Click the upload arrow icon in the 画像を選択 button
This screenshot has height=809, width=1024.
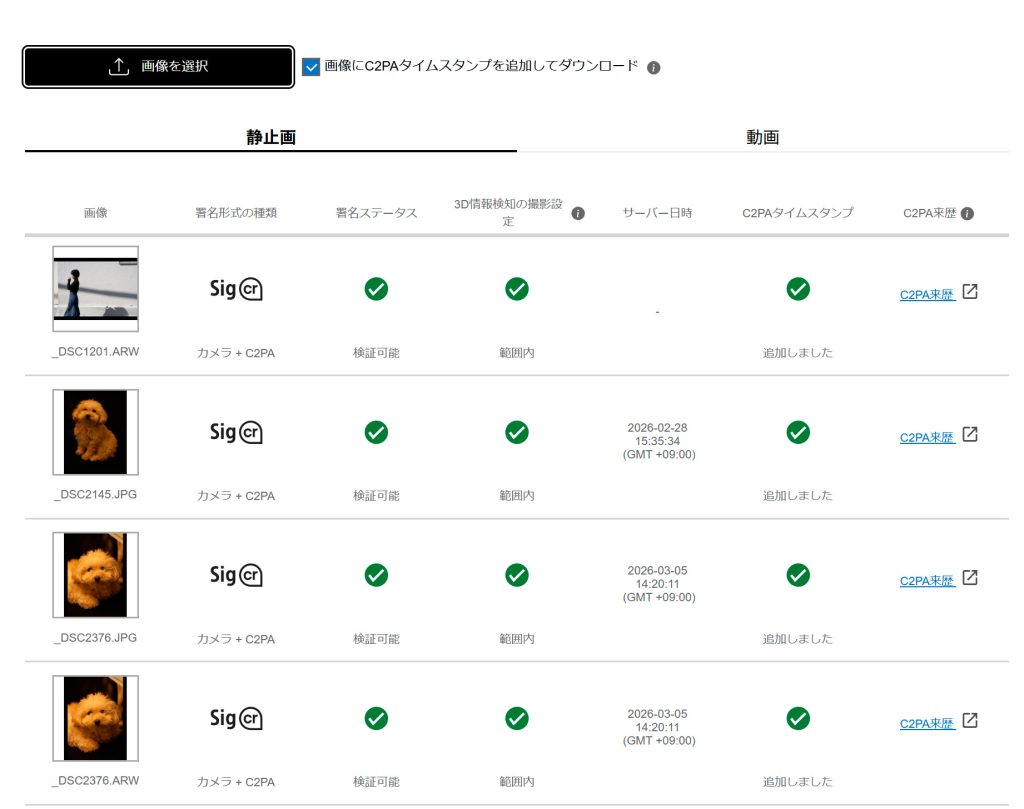click(x=119, y=66)
